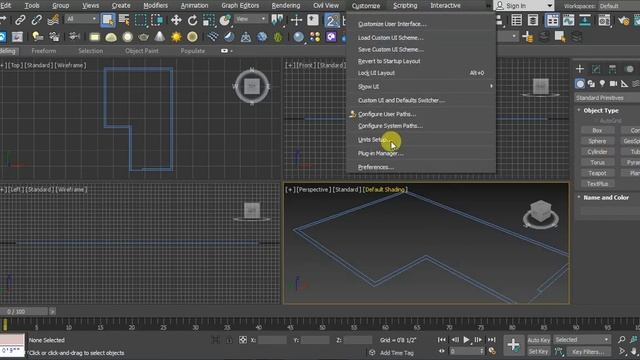Viewport: 640px width, 360px height.
Task: Collapse the Object Type rollout
Action: [601, 111]
